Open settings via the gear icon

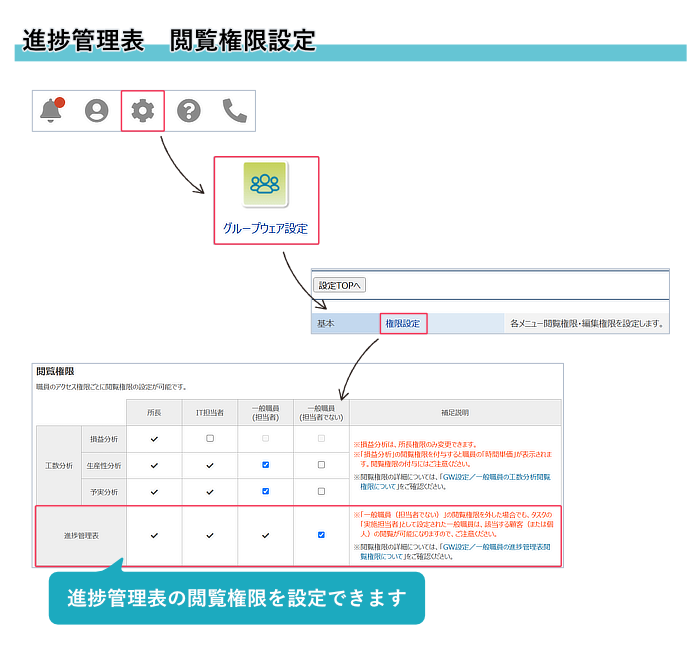142,110
